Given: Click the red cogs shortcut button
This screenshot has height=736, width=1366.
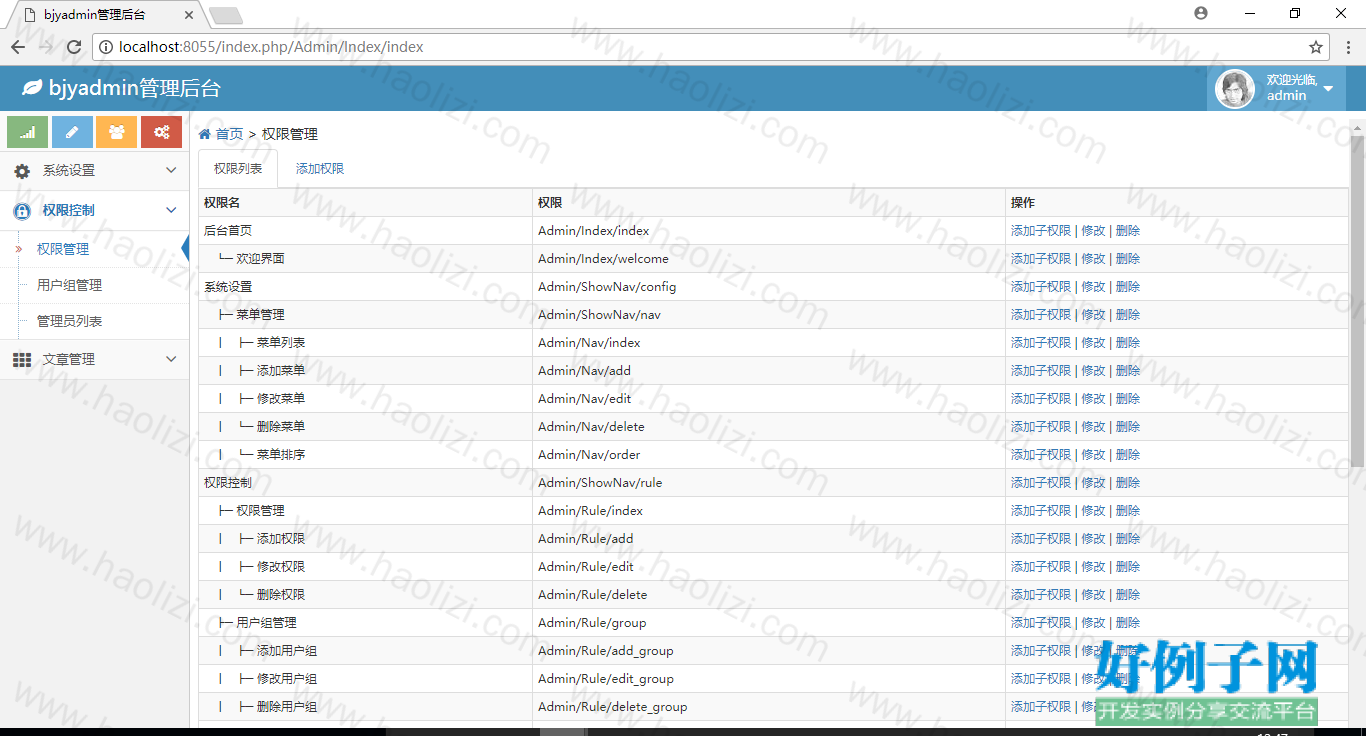Looking at the screenshot, I should (161, 132).
